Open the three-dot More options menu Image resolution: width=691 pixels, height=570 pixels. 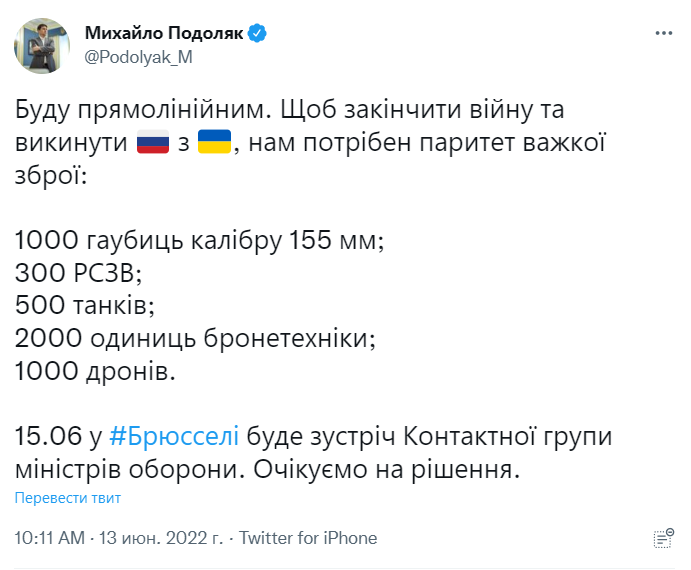664,33
